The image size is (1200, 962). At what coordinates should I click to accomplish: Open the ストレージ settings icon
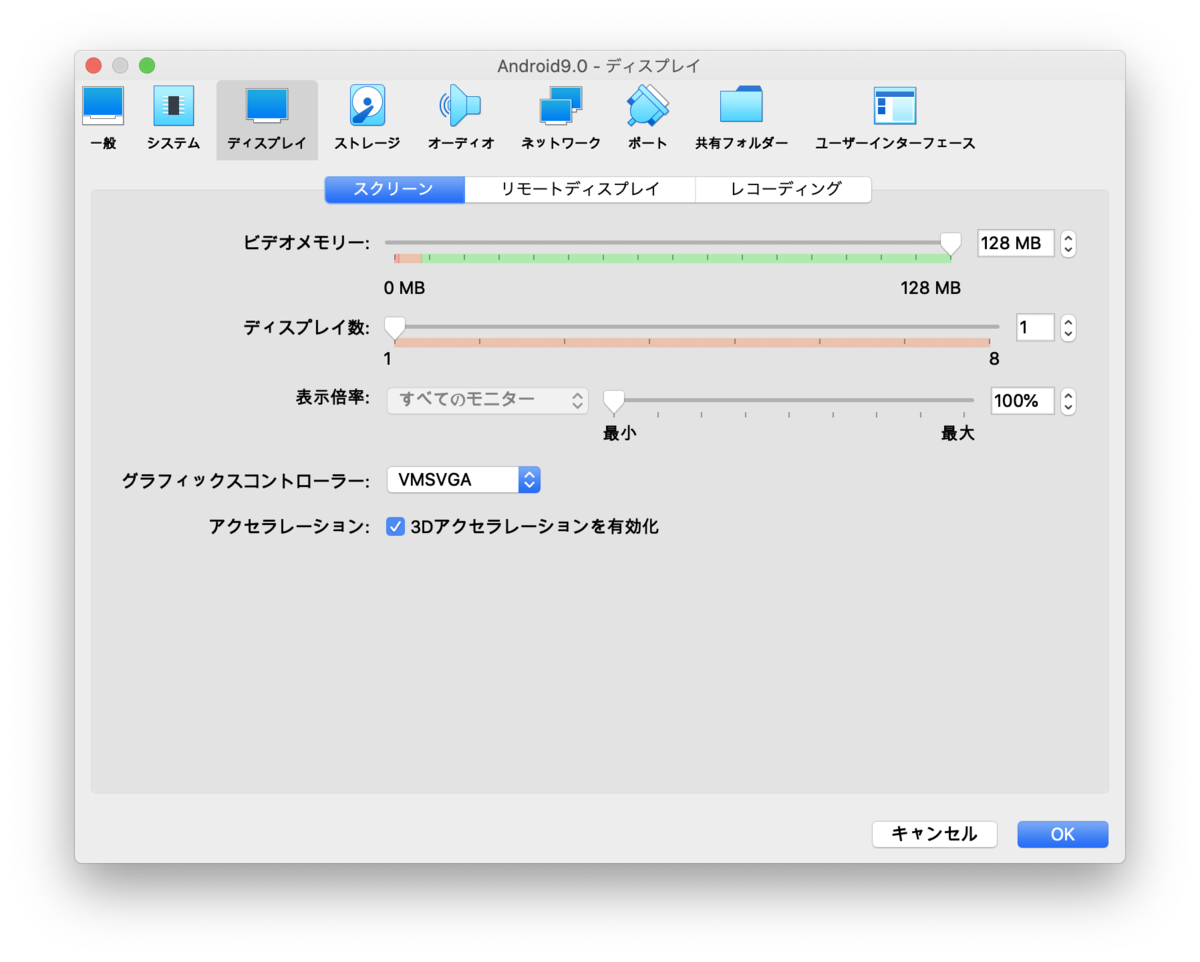(367, 118)
